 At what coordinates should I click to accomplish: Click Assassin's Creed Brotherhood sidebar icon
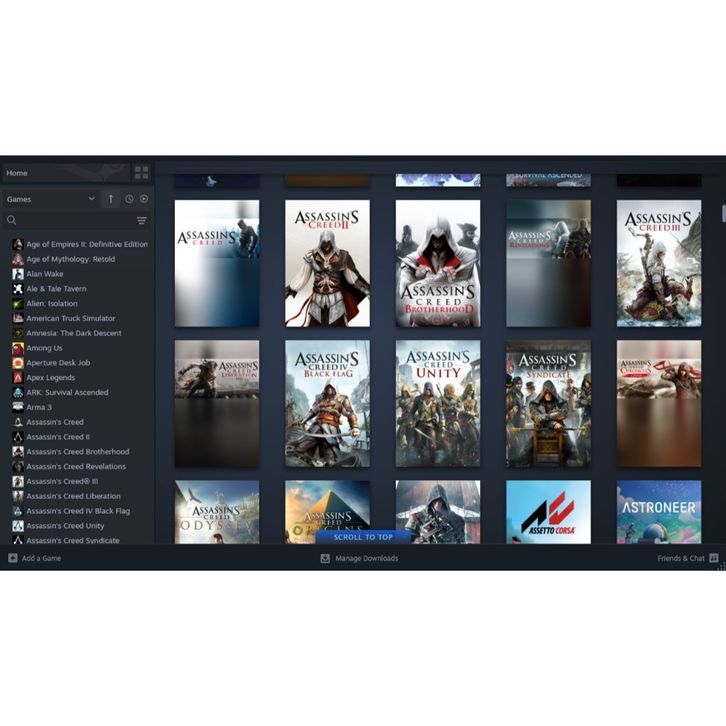[18, 451]
